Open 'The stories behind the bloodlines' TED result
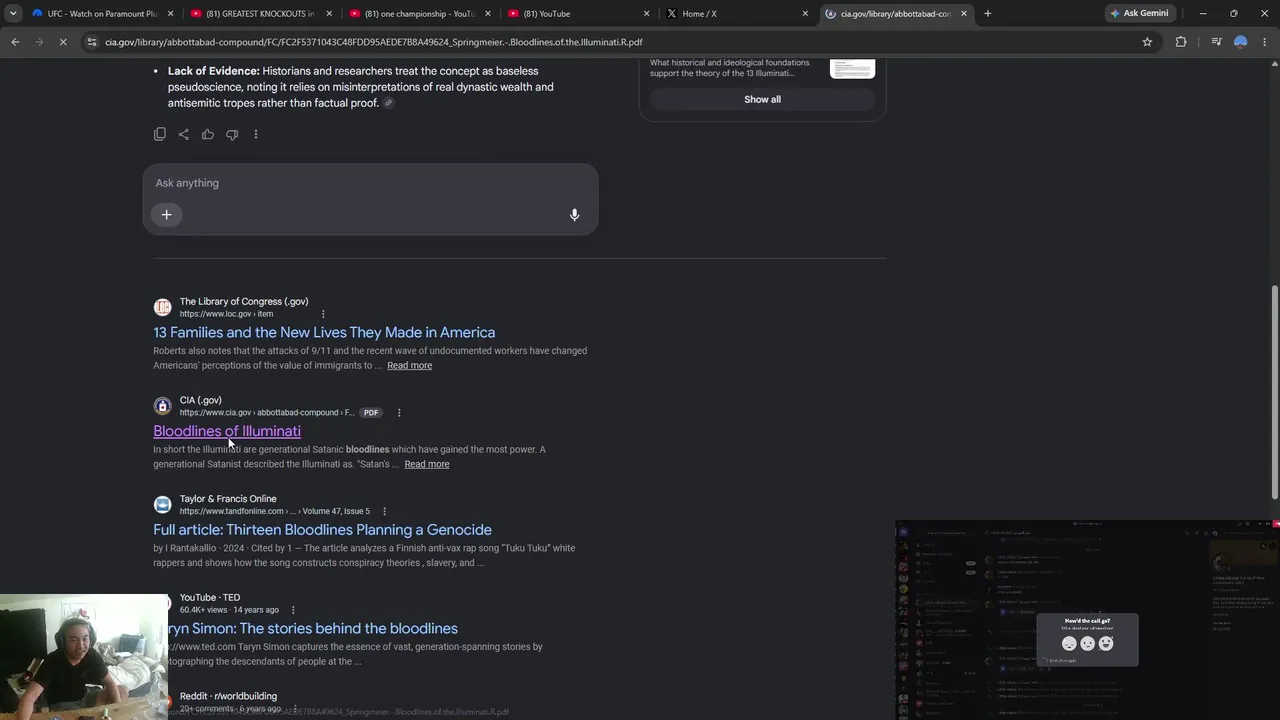 click(x=312, y=628)
